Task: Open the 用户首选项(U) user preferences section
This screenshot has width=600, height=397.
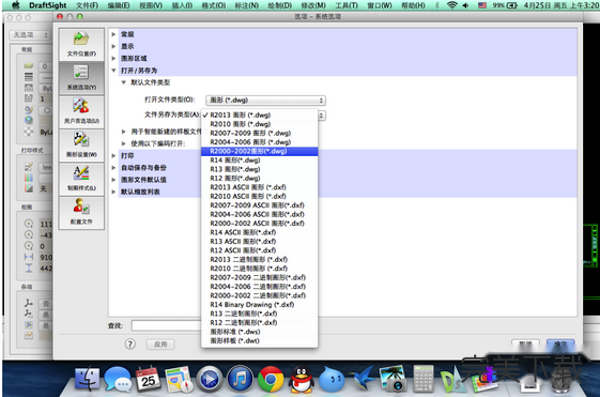Action: 82,111
